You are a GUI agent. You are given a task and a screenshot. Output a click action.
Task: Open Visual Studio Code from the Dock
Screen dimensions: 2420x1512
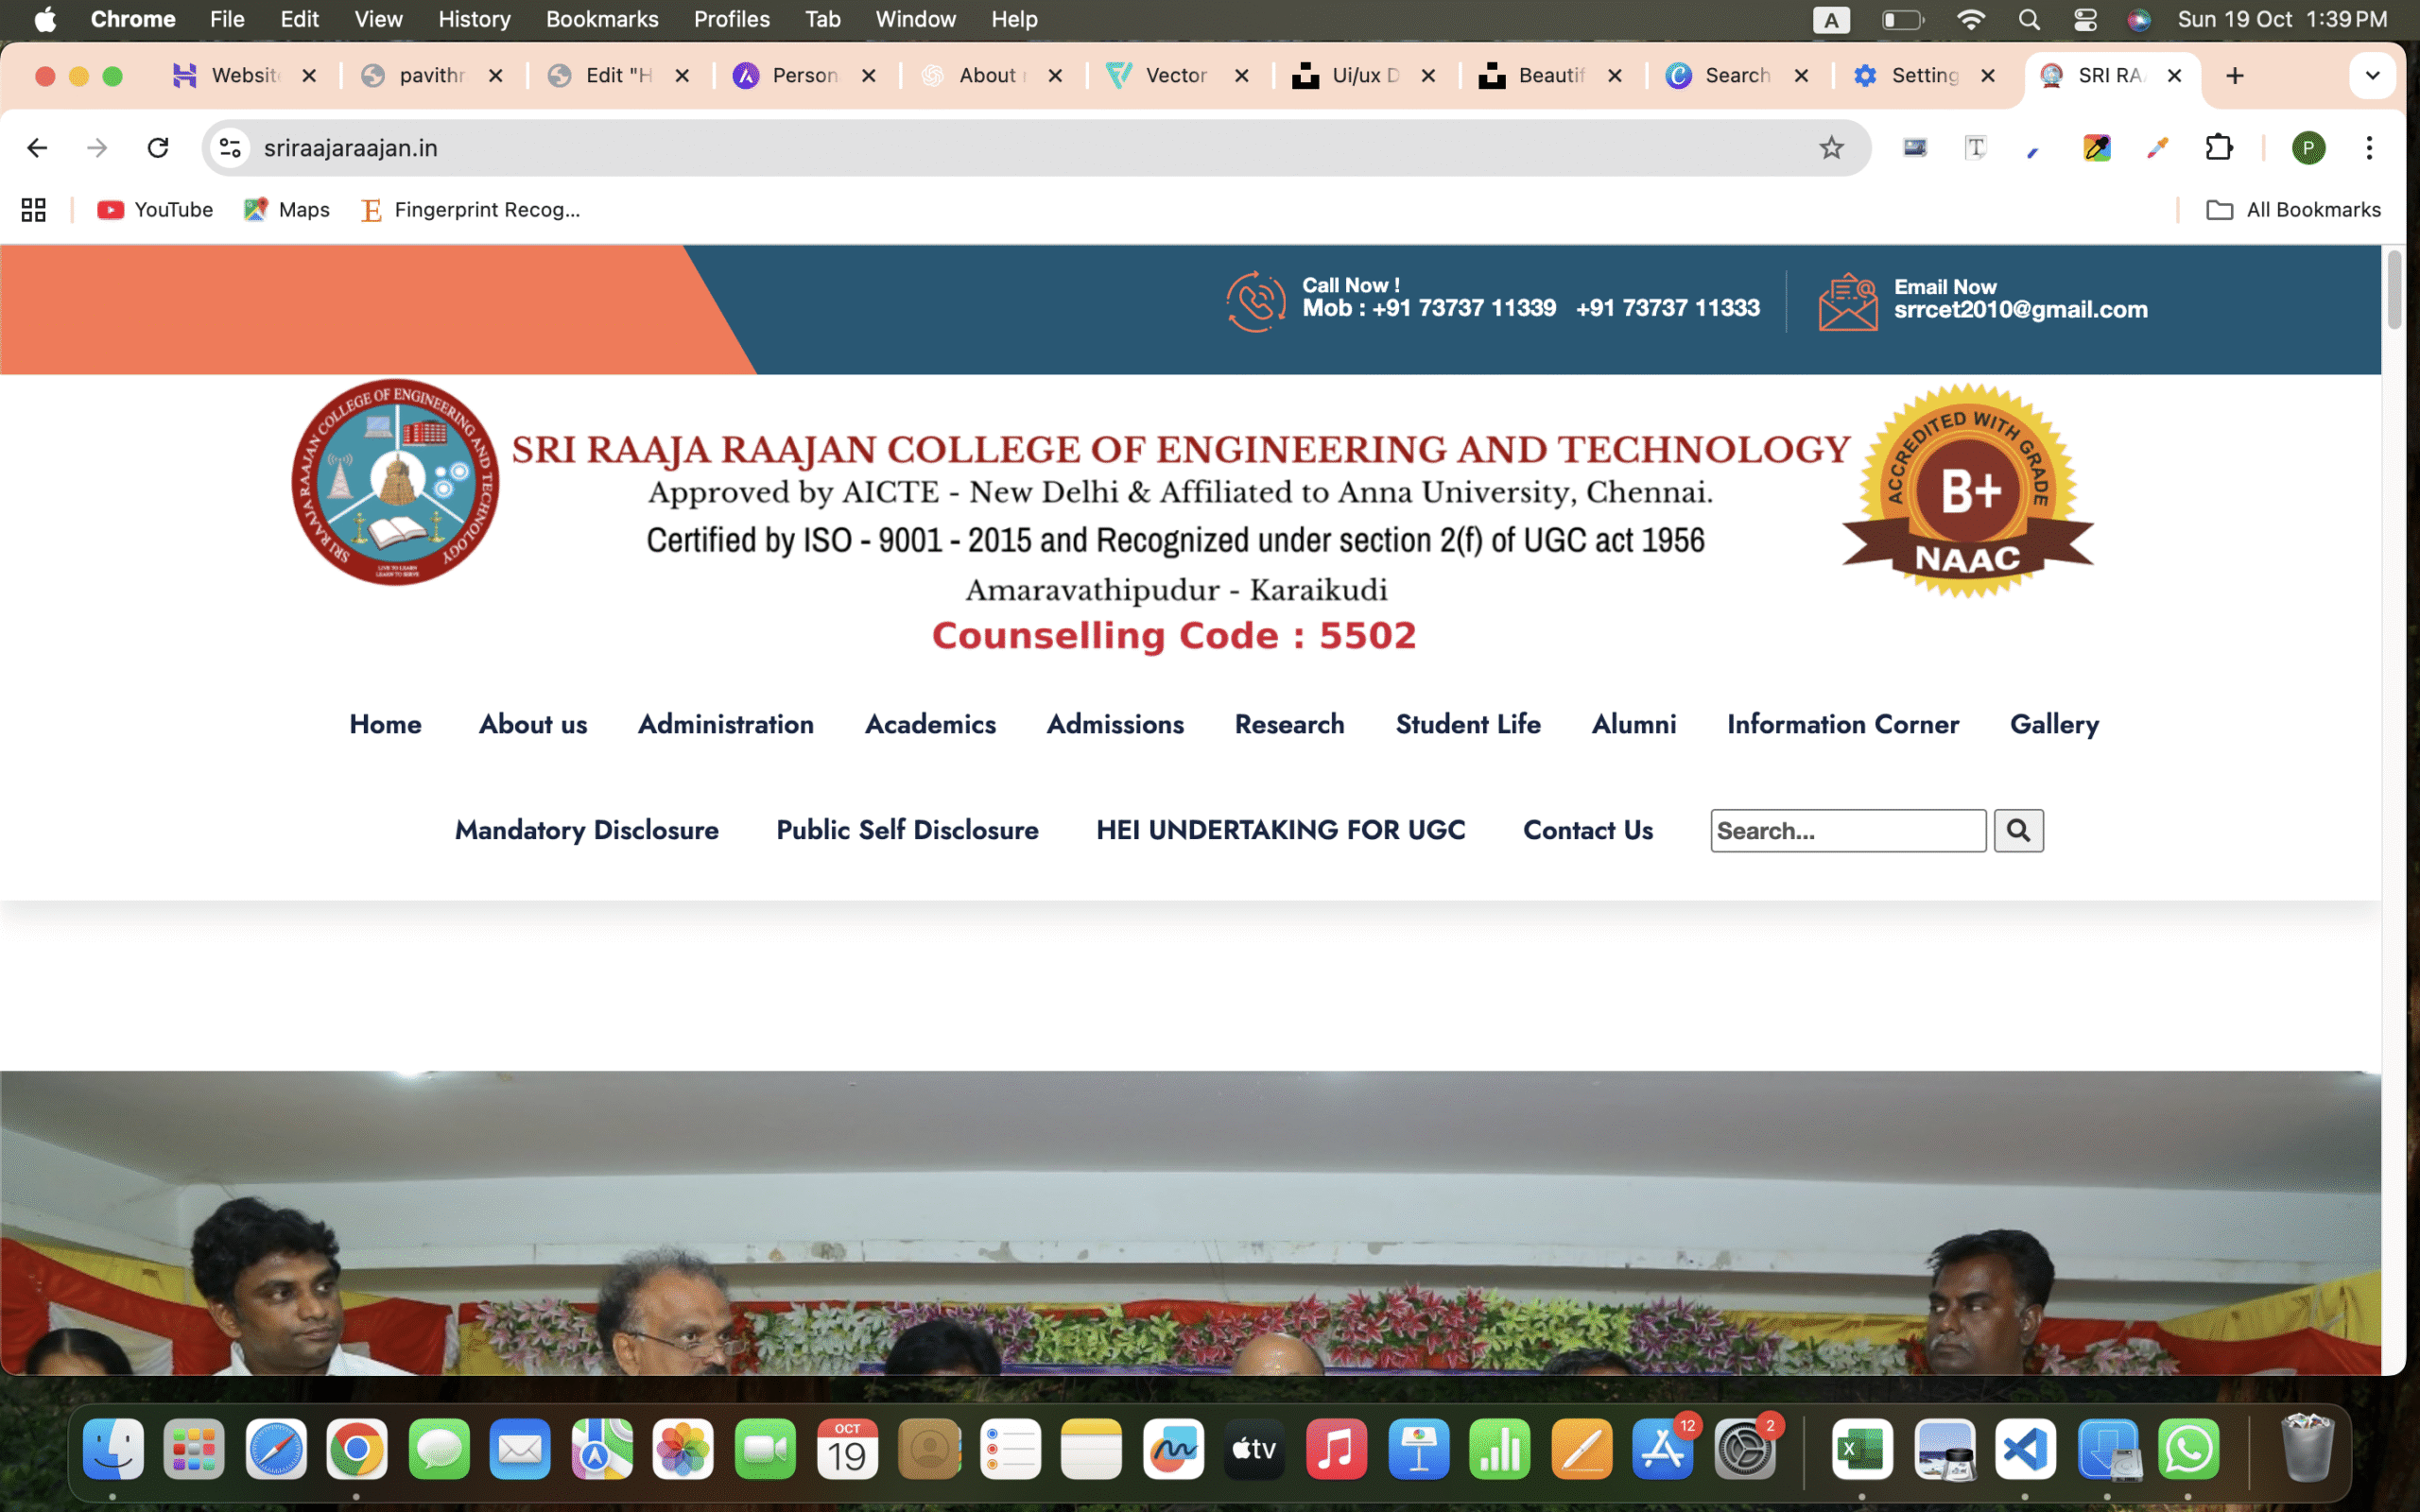point(2027,1448)
